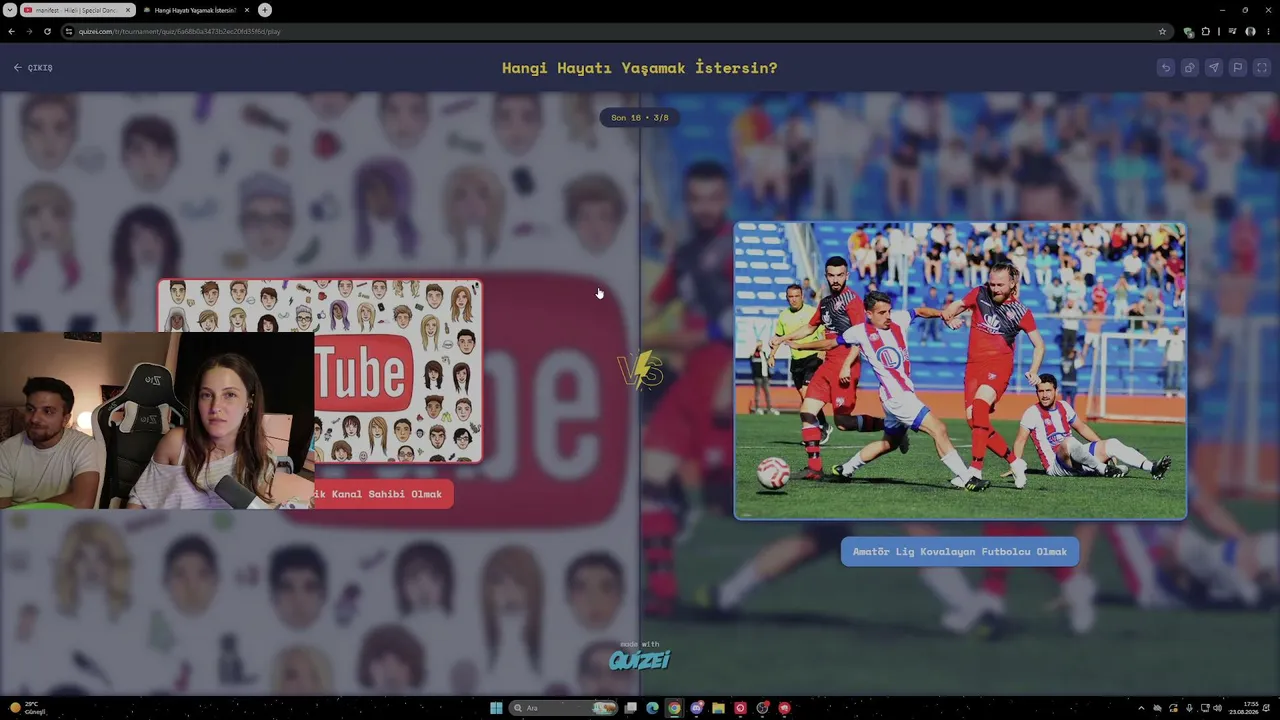View site information icon in address bar
Screen dimensions: 1280x720
tap(69, 31)
